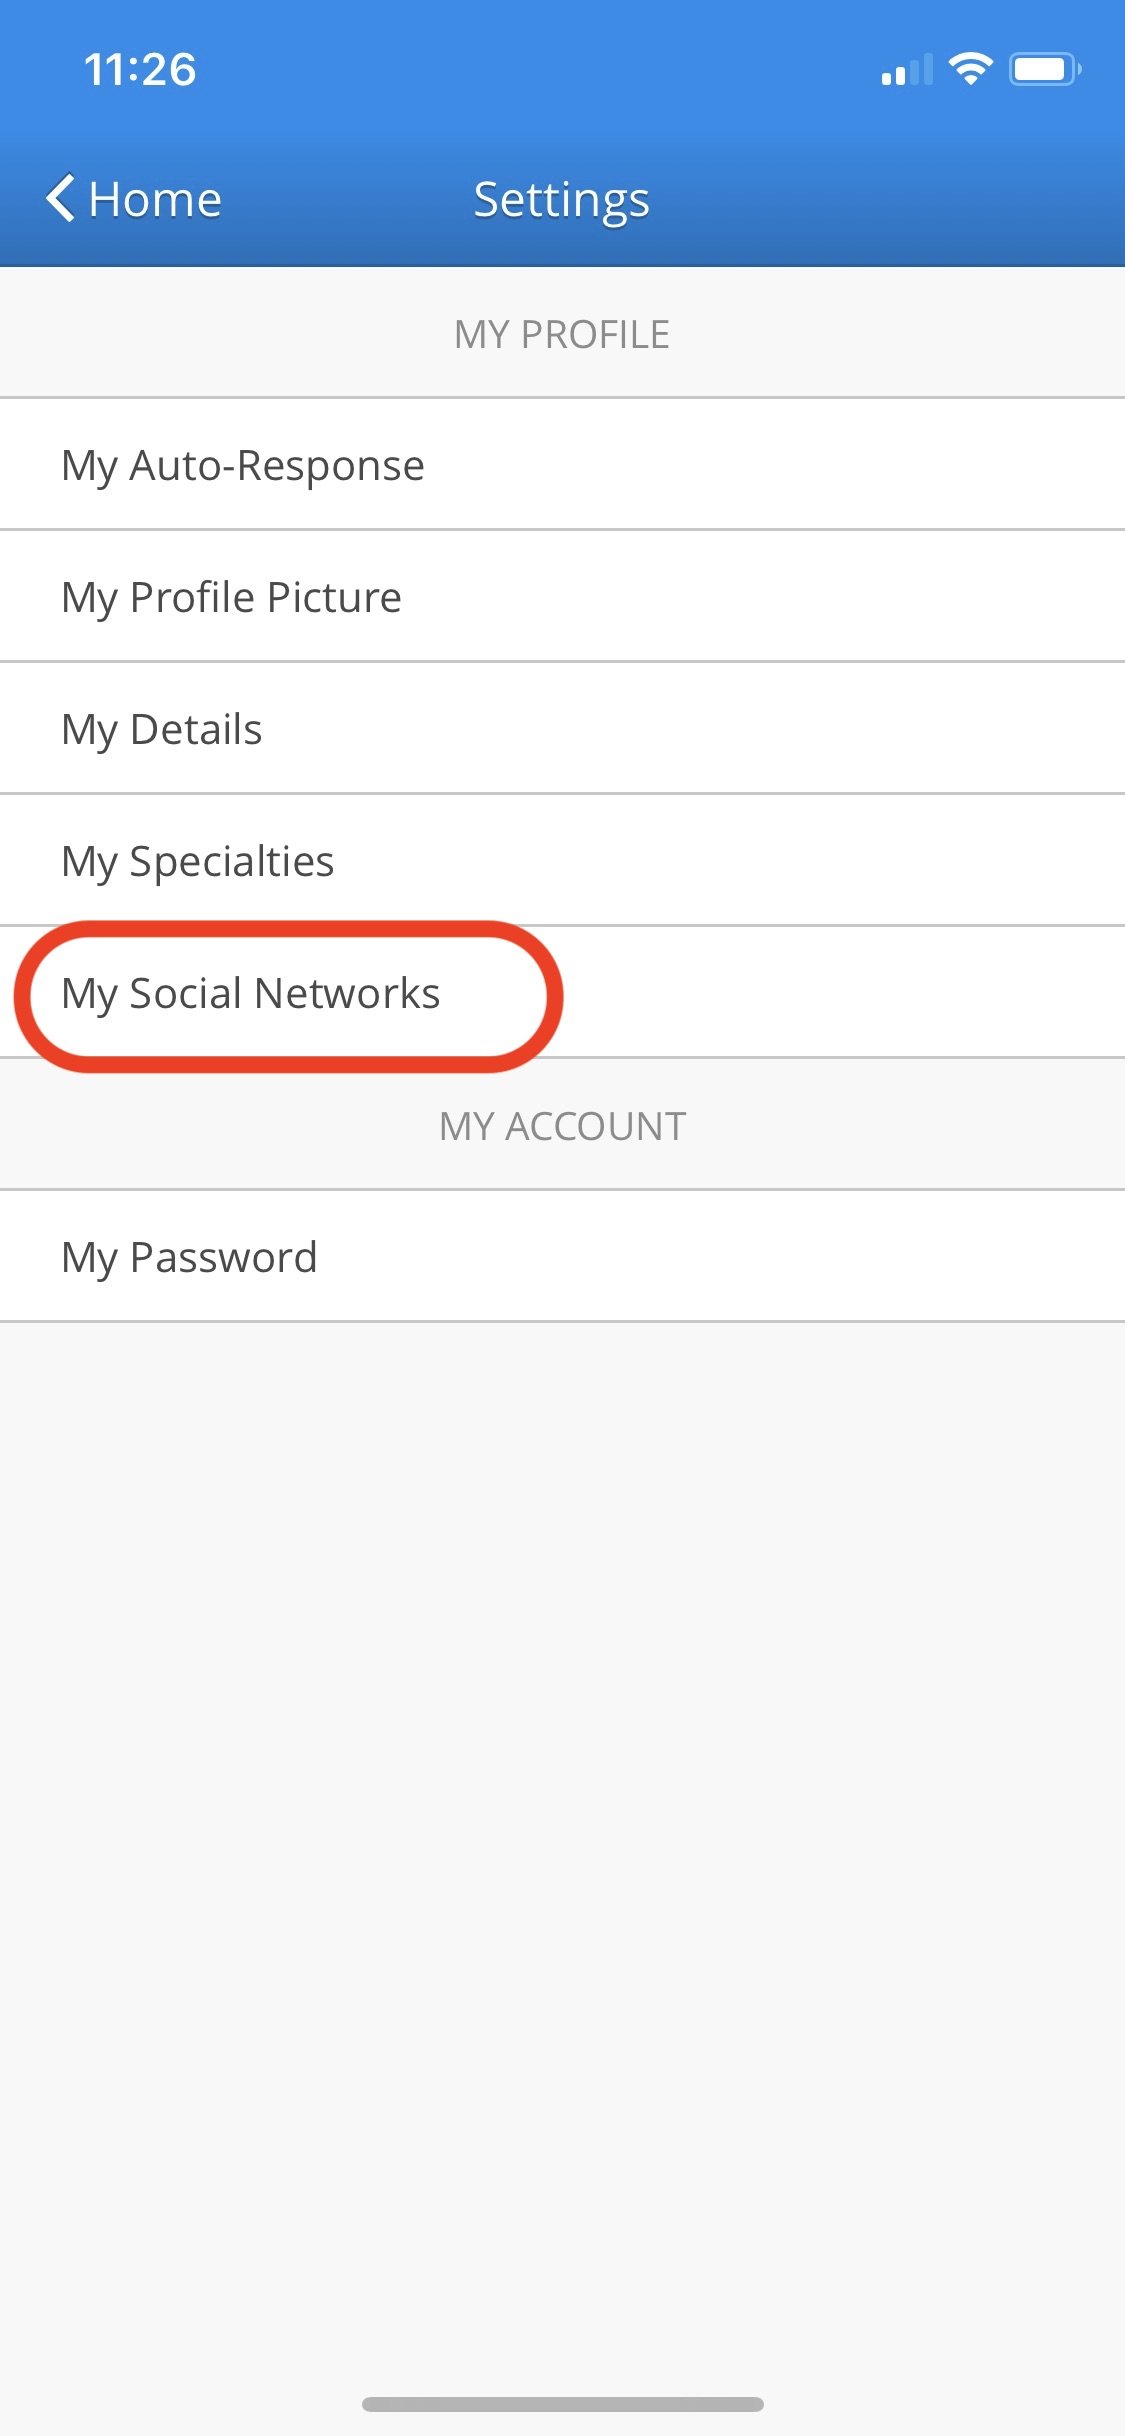The width and height of the screenshot is (1125, 2436).
Task: Open My Profile Picture option
Action: click(x=562, y=597)
